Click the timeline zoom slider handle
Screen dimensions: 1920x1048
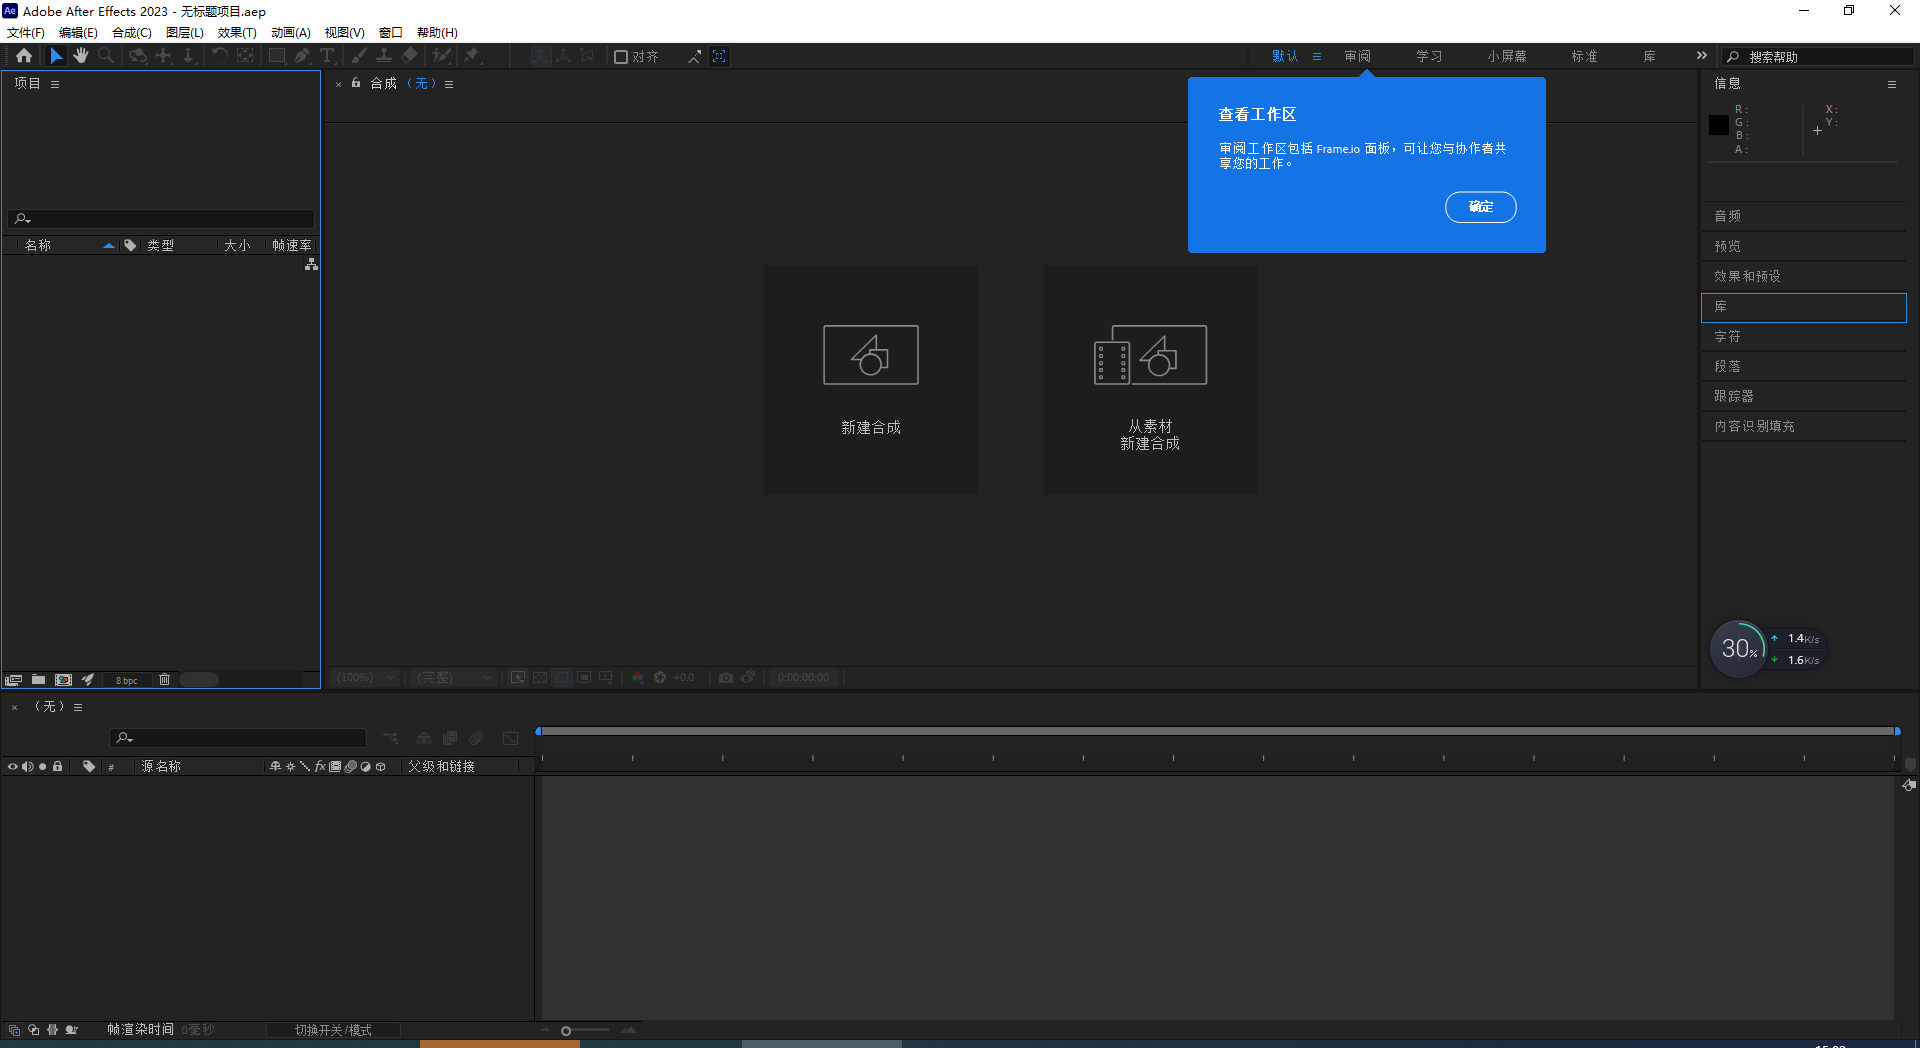point(566,1031)
